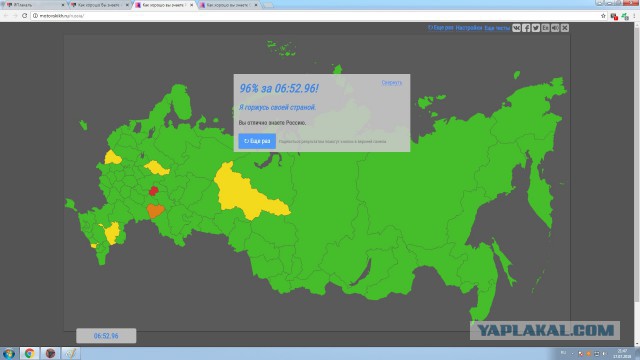The width and height of the screenshot is (640, 360).
Task: Go forward with the browser forward arrow
Action: click(x=15, y=16)
